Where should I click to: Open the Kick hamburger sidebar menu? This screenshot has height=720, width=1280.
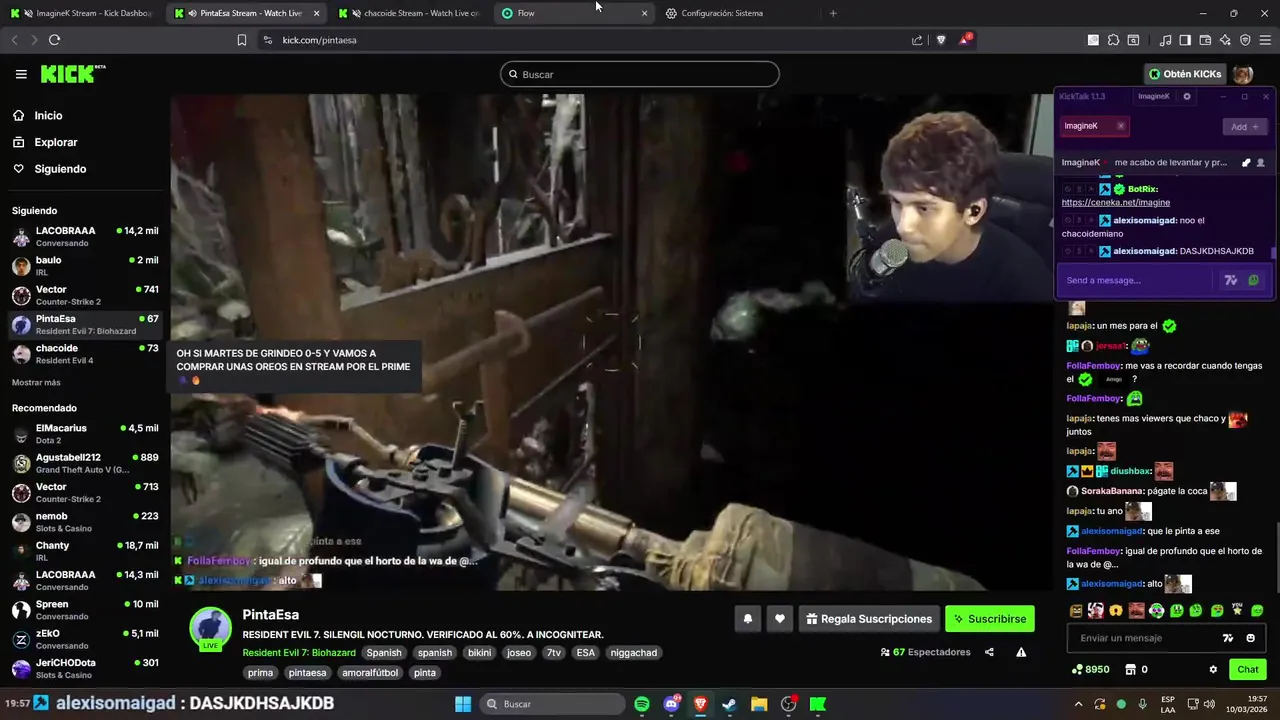click(x=21, y=74)
